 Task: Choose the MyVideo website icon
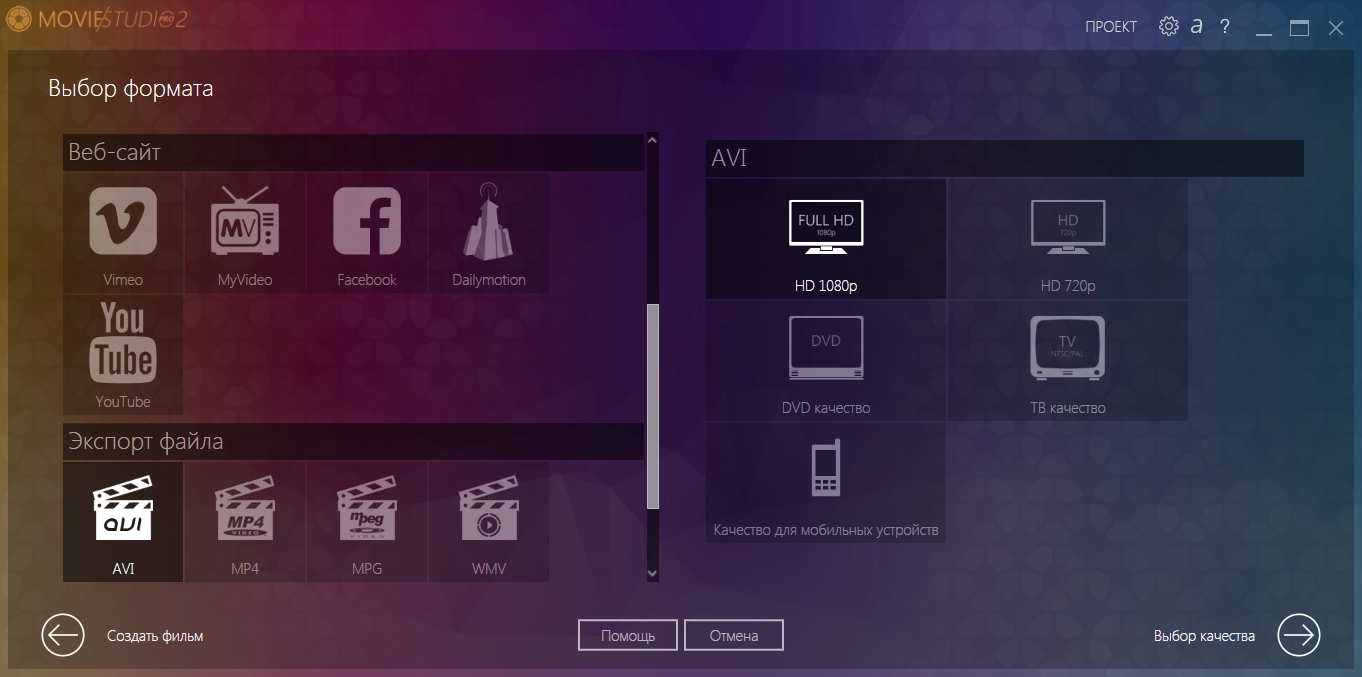[245, 232]
